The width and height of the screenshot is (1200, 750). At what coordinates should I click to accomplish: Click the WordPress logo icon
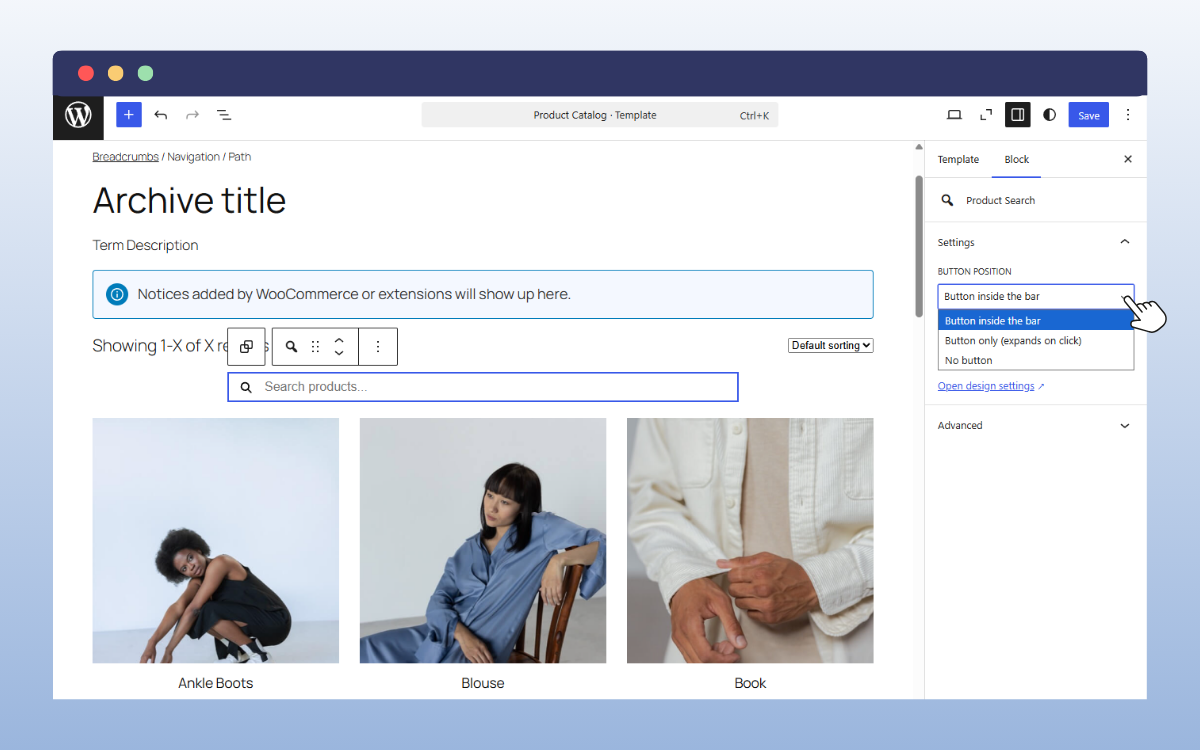(x=78, y=115)
